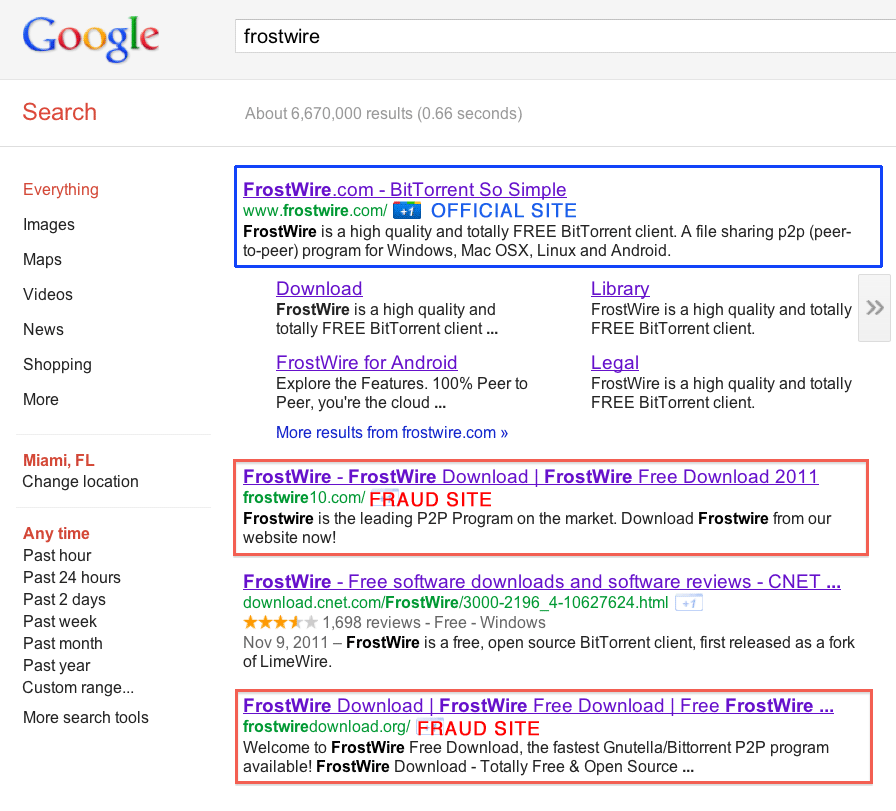This screenshot has height=811, width=896.
Task: Click the +1 icon on CNET result
Action: tap(689, 603)
